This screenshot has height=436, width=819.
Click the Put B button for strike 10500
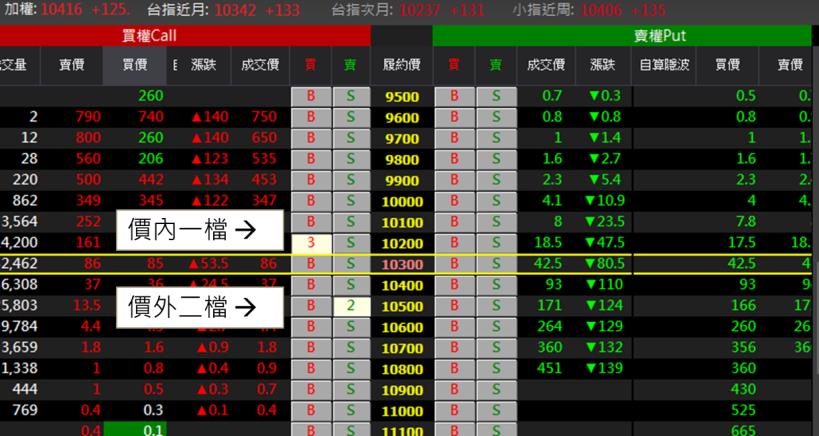pyautogui.click(x=454, y=306)
